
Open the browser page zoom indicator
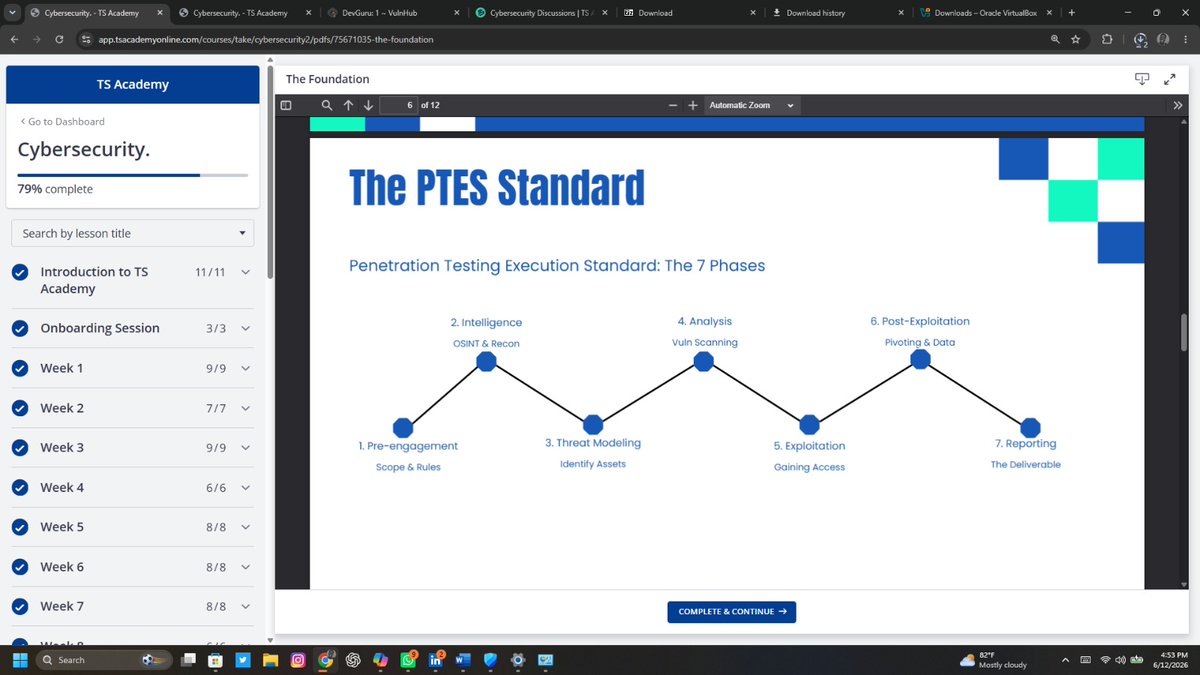(x=1055, y=39)
